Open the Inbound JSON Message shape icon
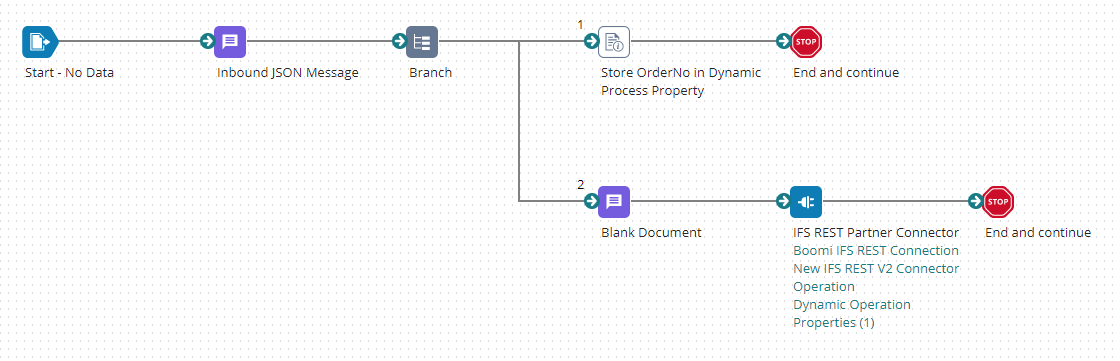The height and width of the screenshot is (361, 1120). coord(230,41)
